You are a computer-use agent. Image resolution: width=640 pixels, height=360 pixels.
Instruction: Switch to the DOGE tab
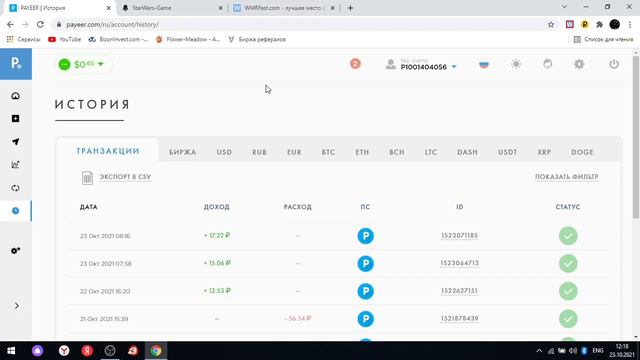(582, 152)
